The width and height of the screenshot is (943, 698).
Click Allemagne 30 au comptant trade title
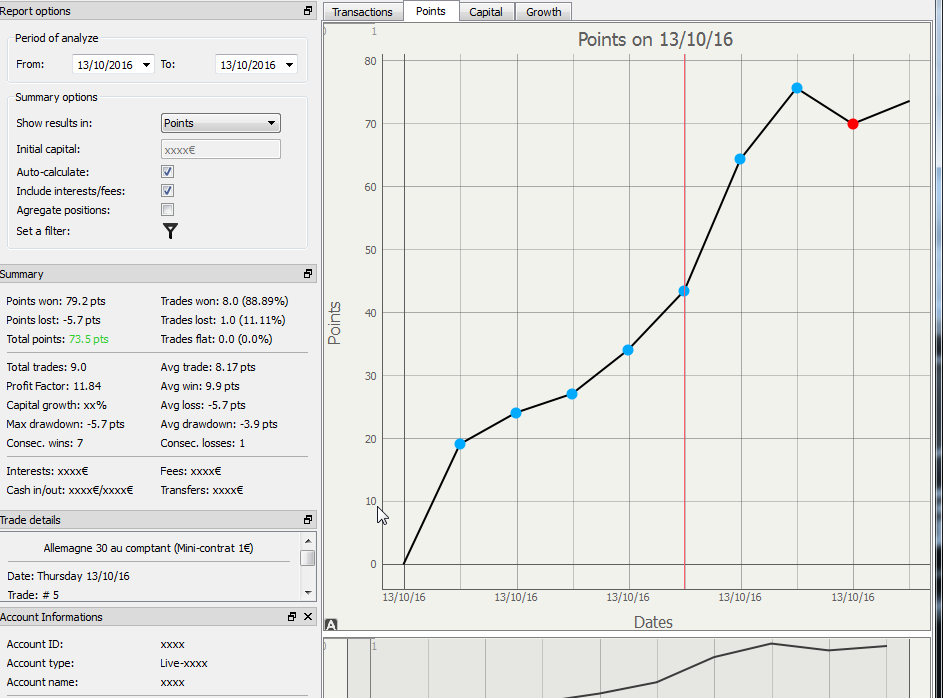(149, 548)
